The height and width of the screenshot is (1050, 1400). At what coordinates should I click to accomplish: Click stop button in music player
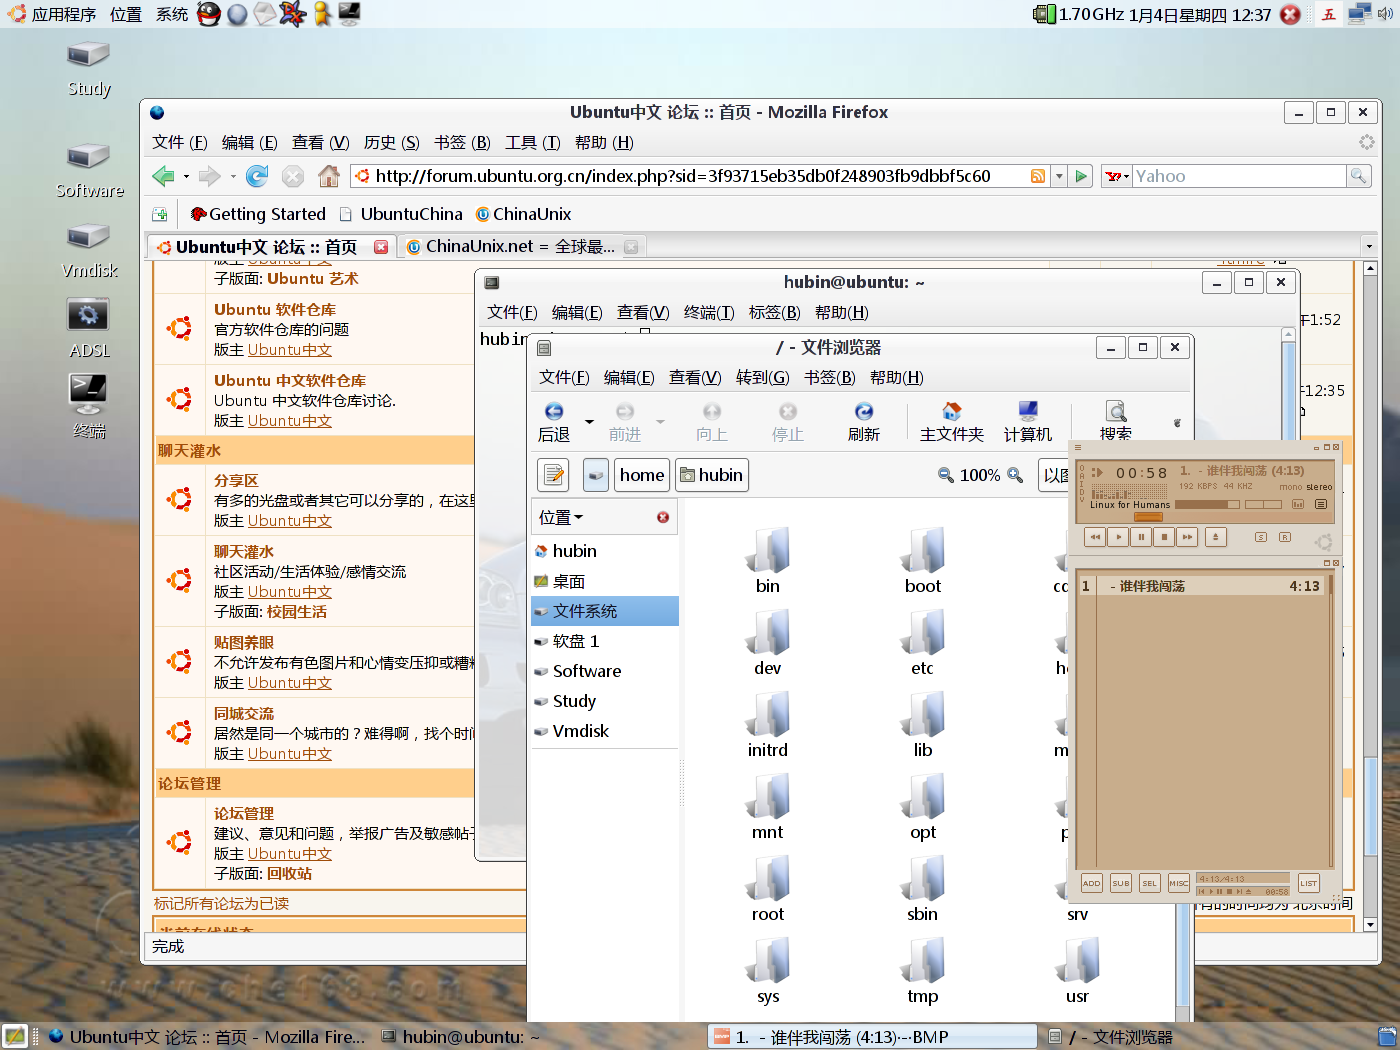click(x=1164, y=537)
